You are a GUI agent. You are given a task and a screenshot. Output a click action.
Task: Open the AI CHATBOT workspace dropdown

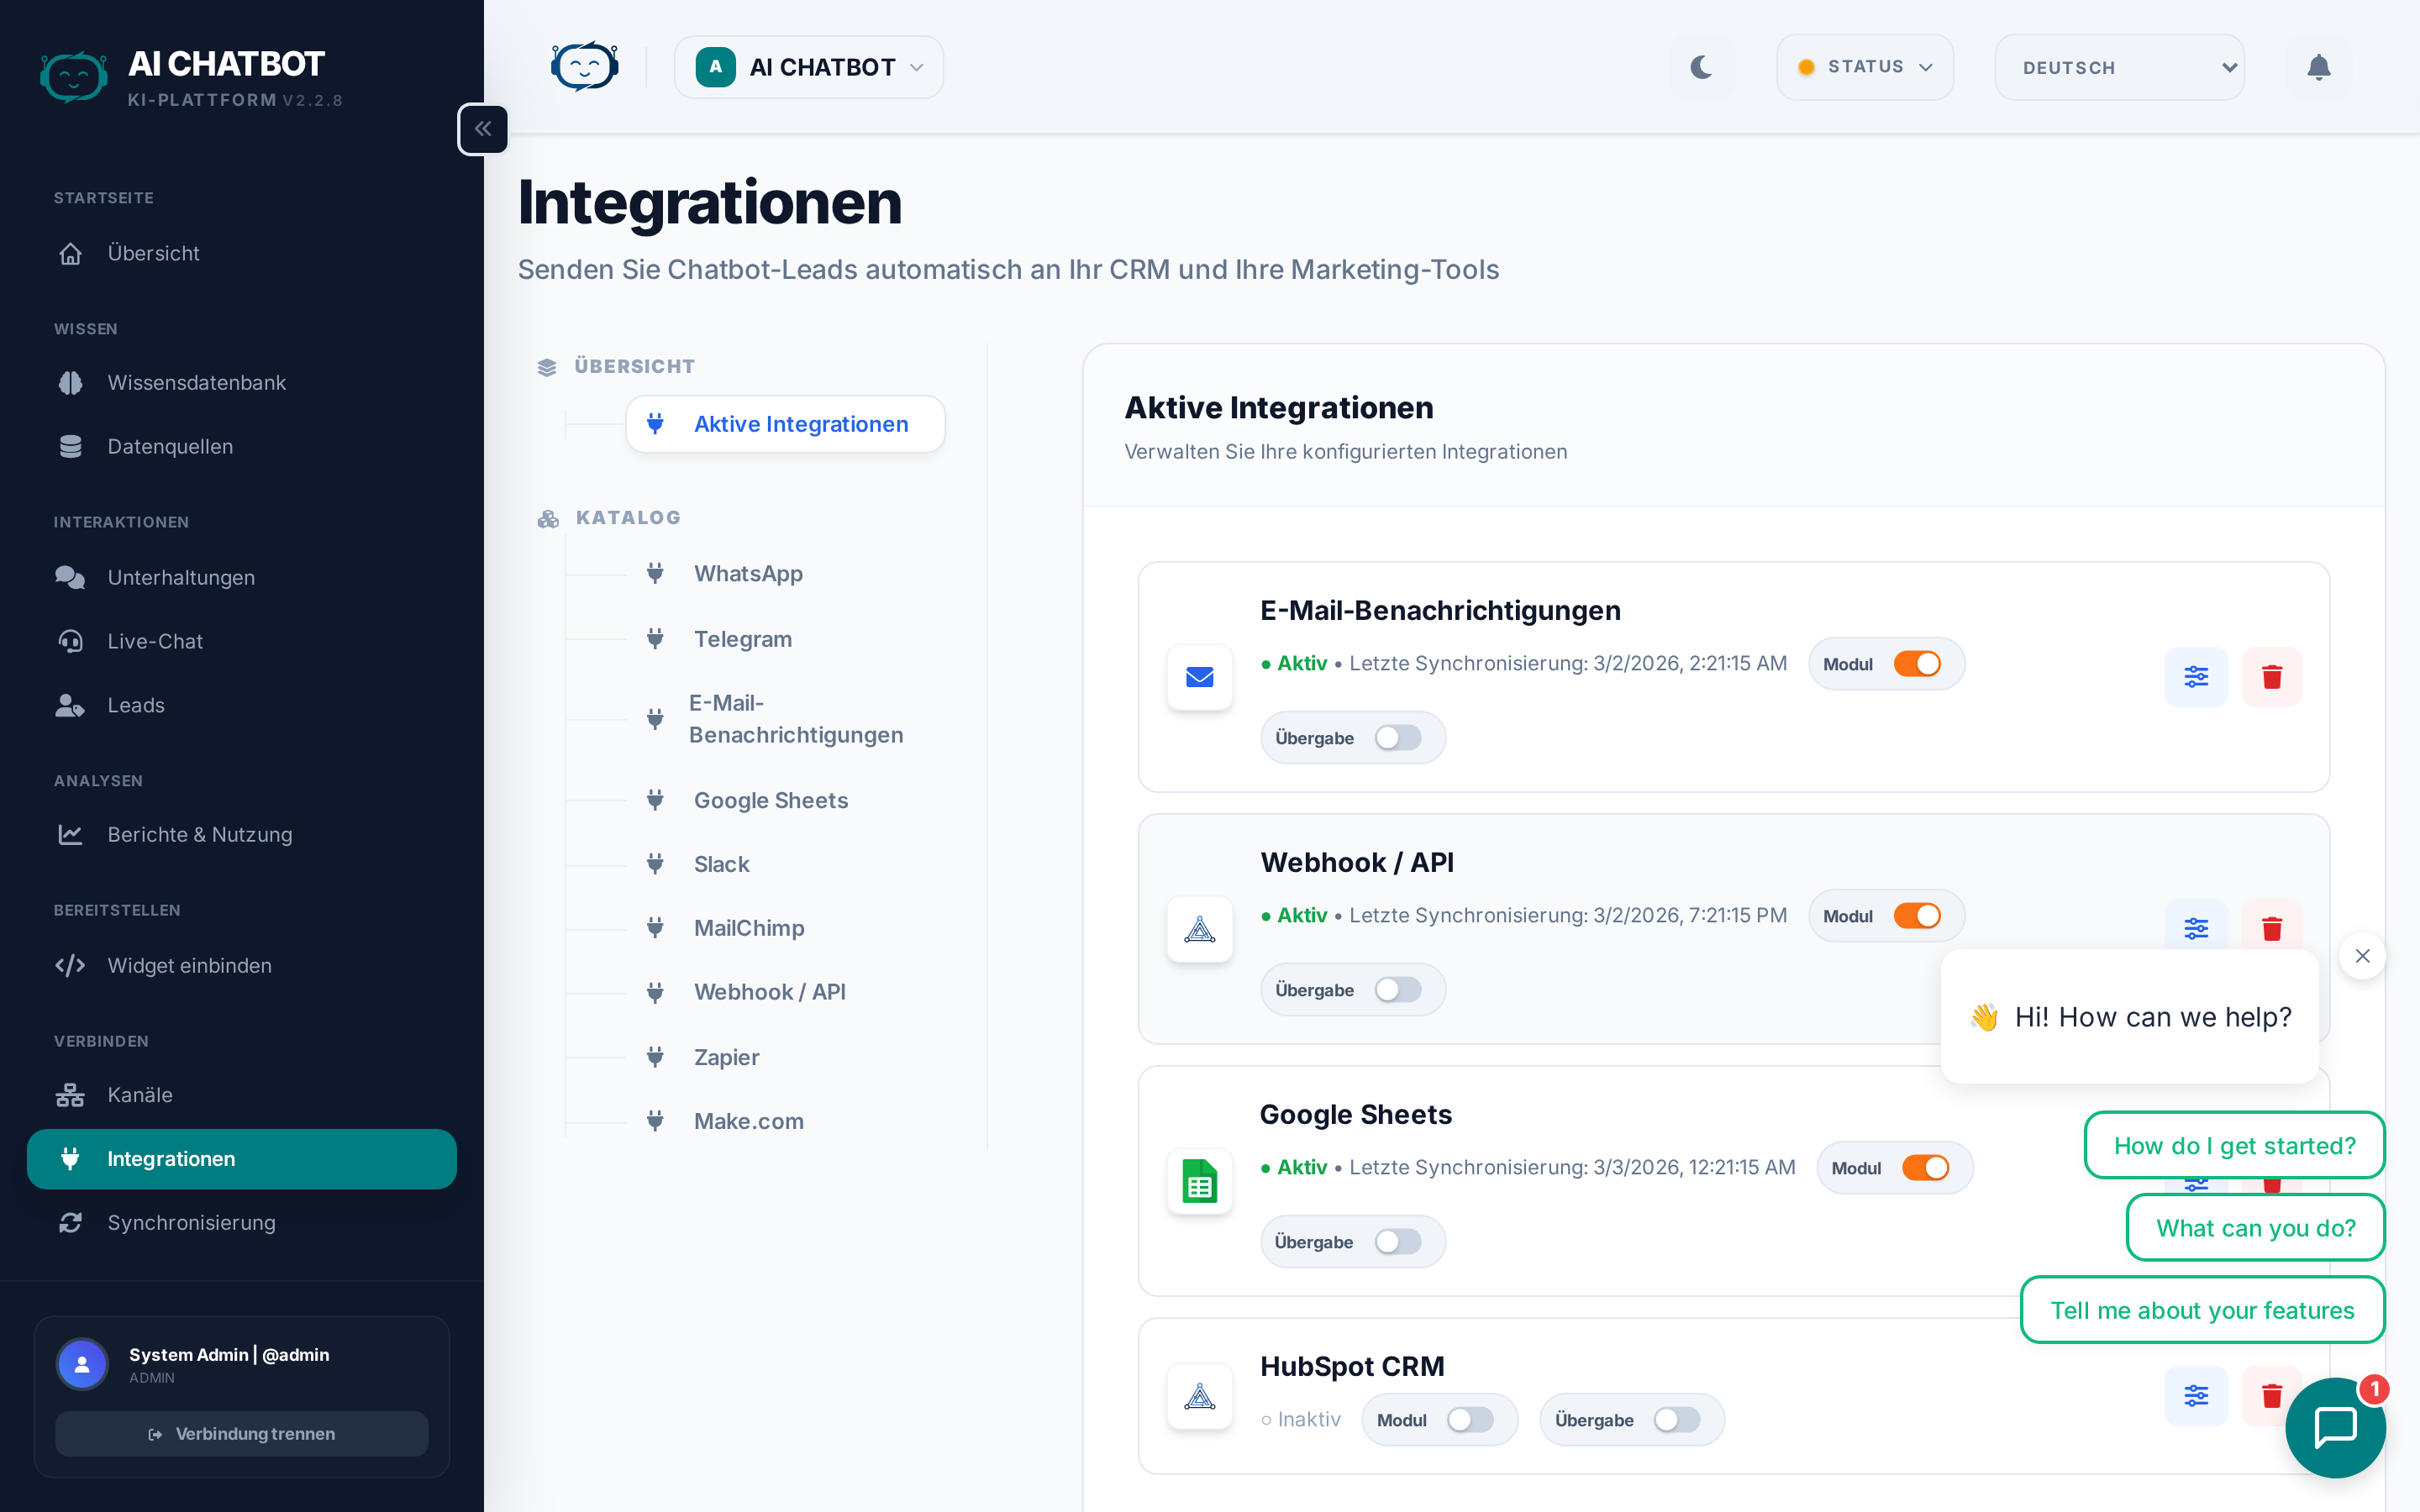(808, 67)
